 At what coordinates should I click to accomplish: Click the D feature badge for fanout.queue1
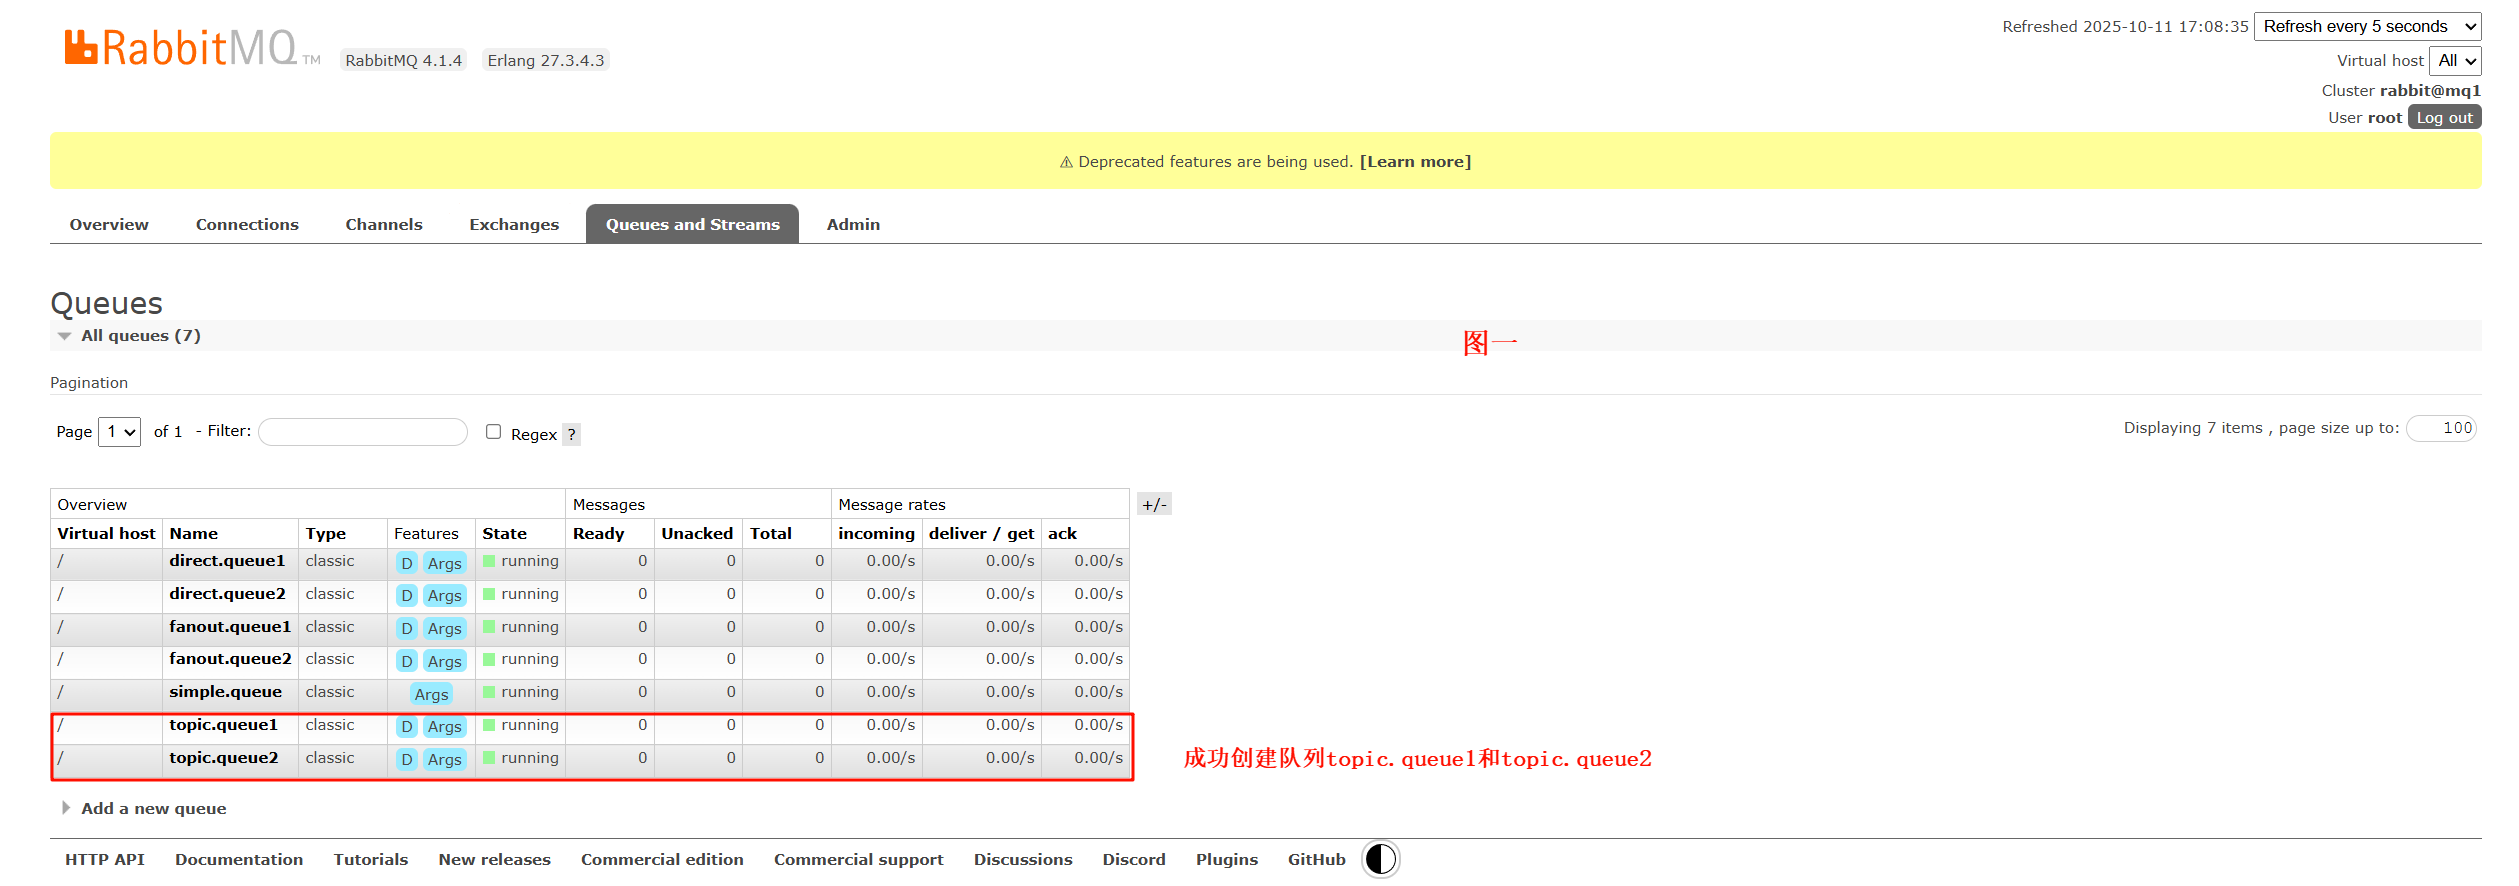pyautogui.click(x=407, y=628)
